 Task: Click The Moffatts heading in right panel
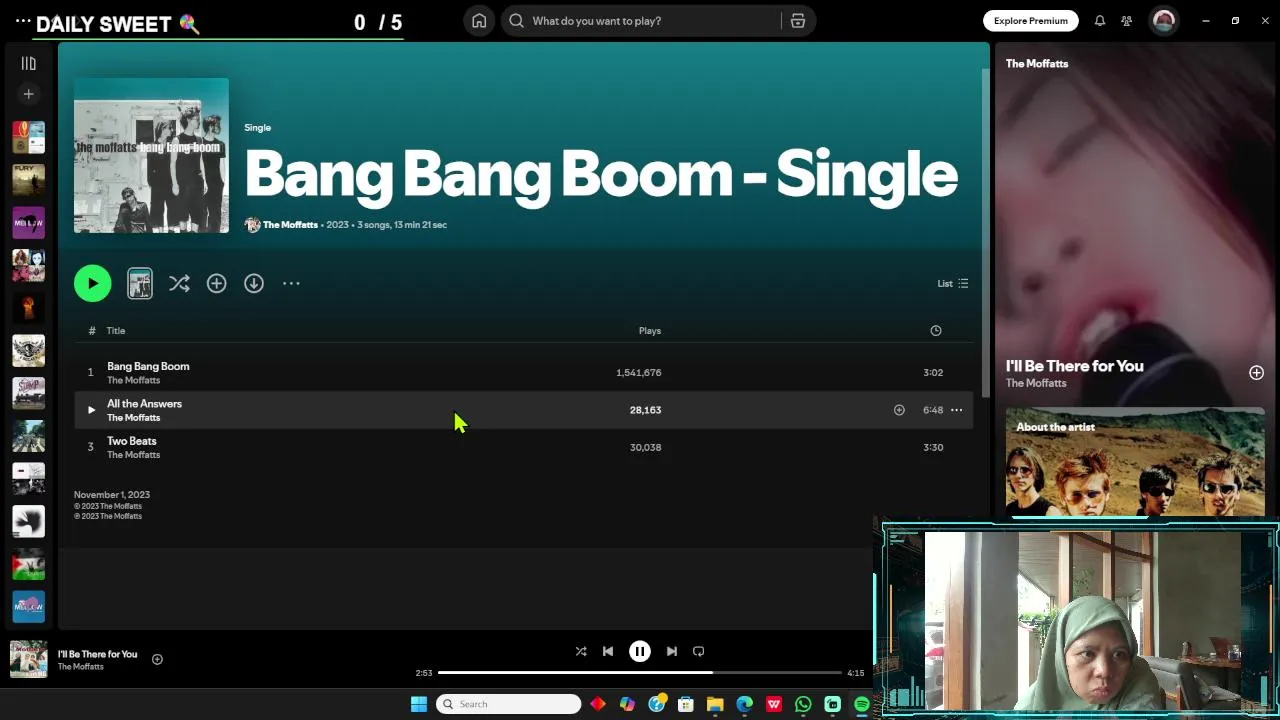click(1037, 64)
